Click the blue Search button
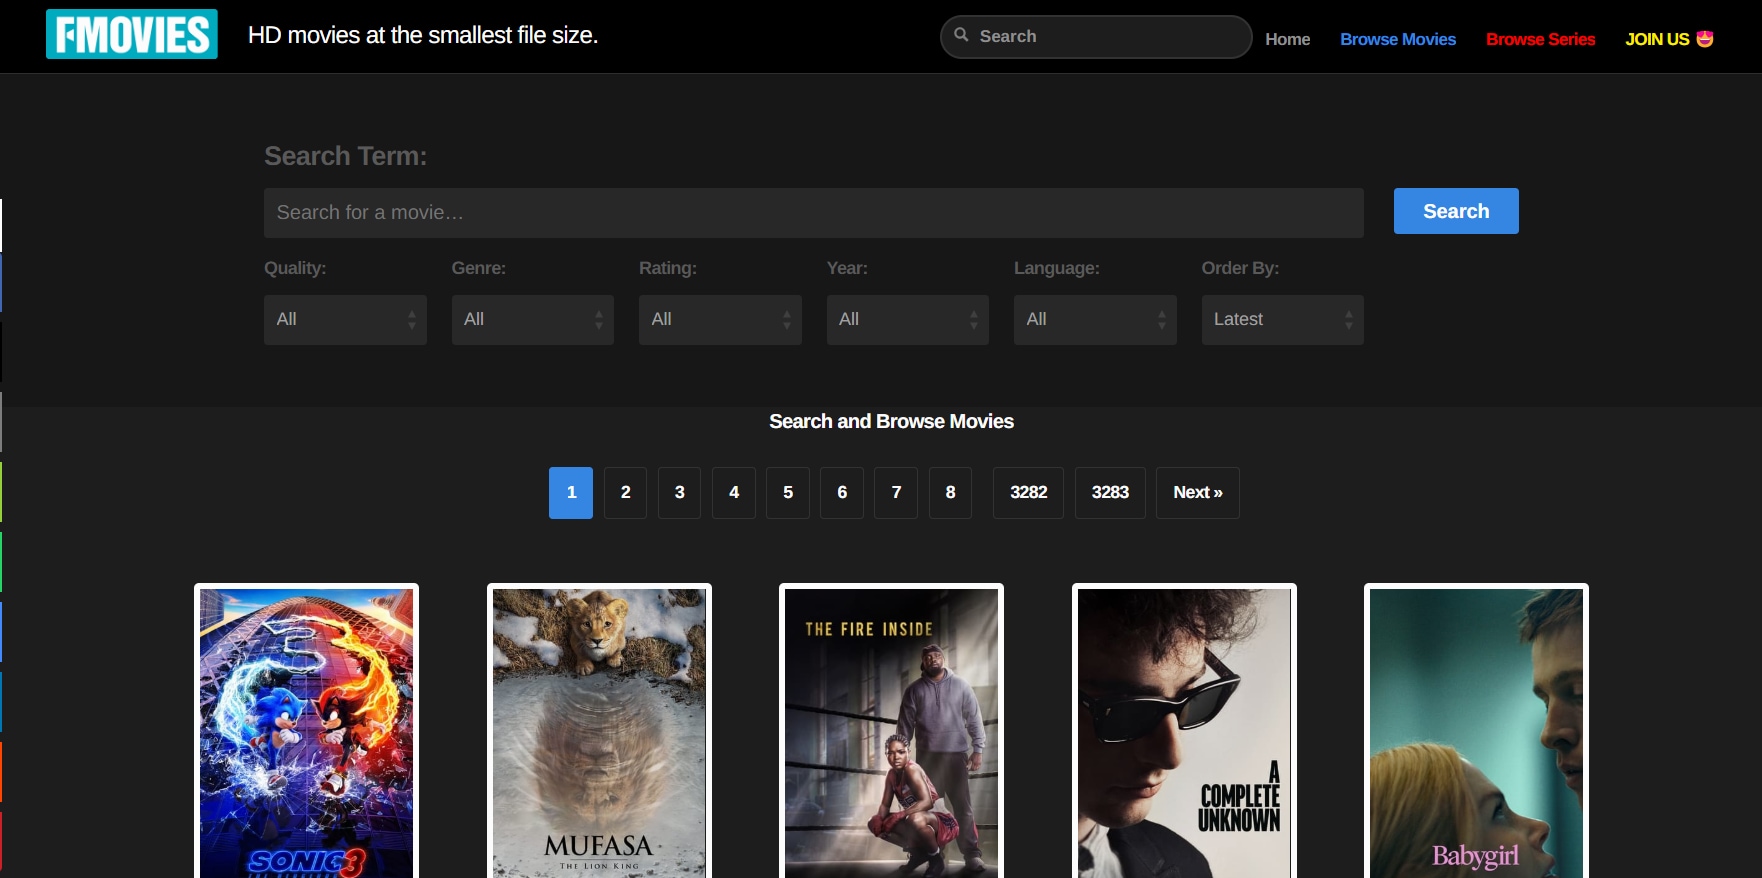This screenshot has width=1762, height=878. point(1456,211)
